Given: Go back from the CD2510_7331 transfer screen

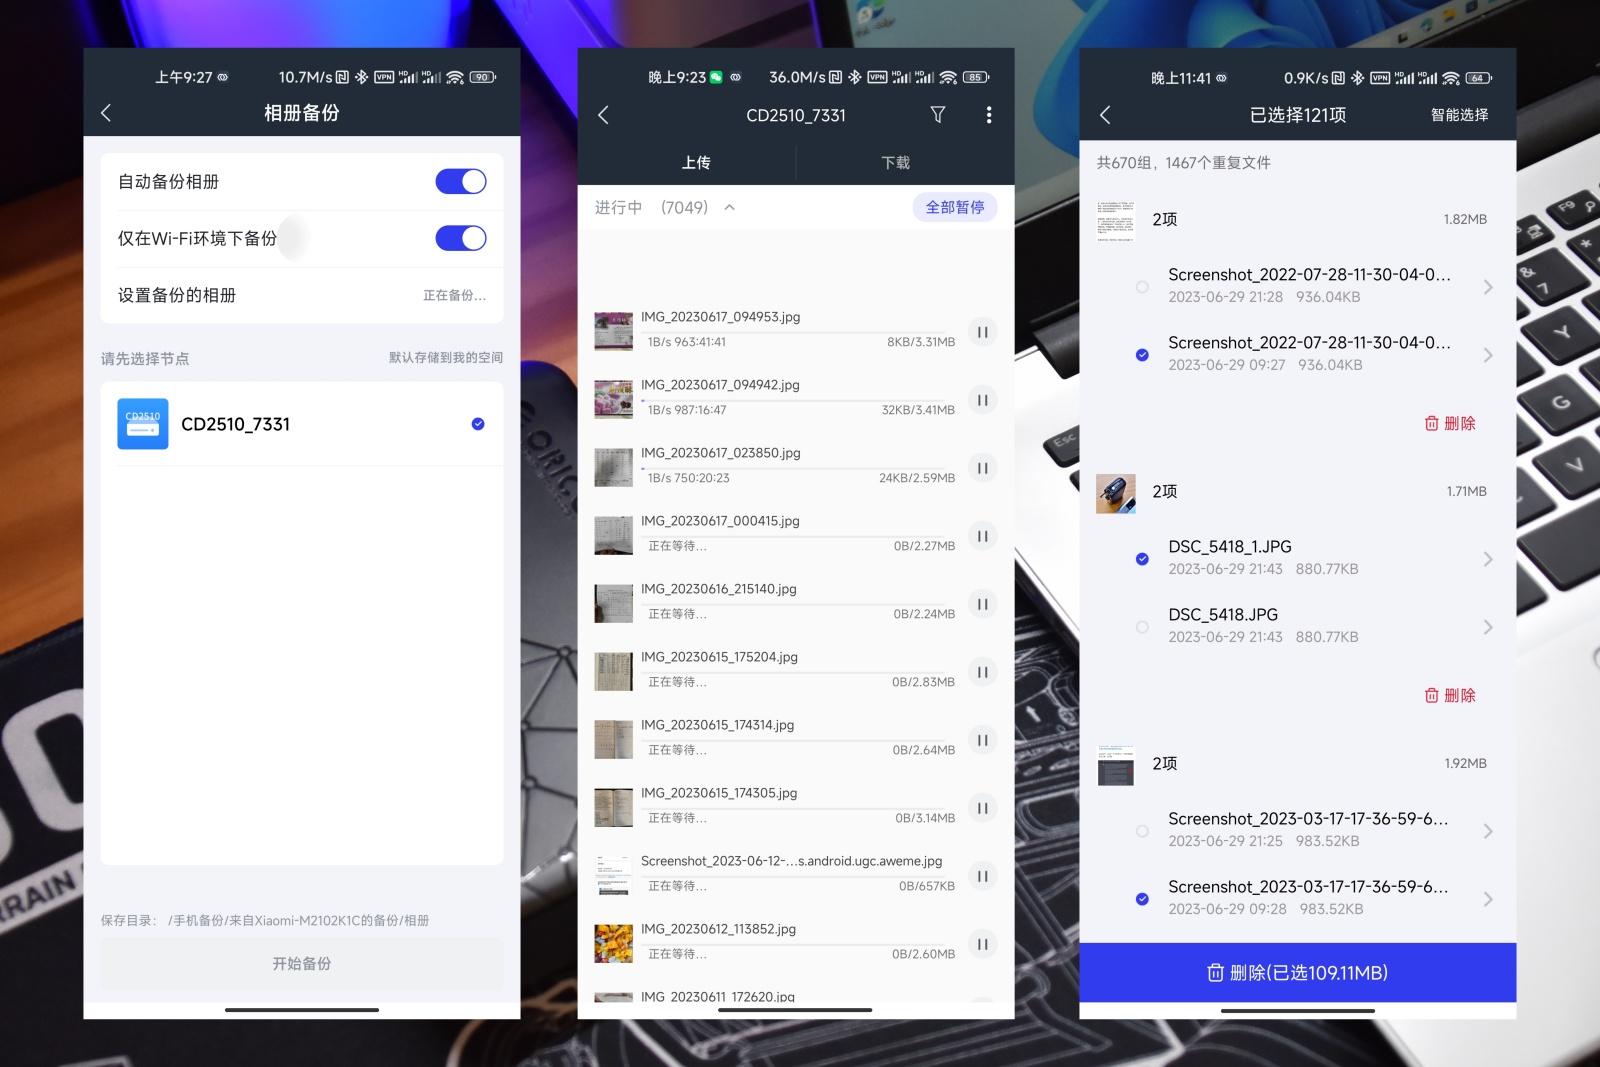Looking at the screenshot, I should [x=603, y=115].
